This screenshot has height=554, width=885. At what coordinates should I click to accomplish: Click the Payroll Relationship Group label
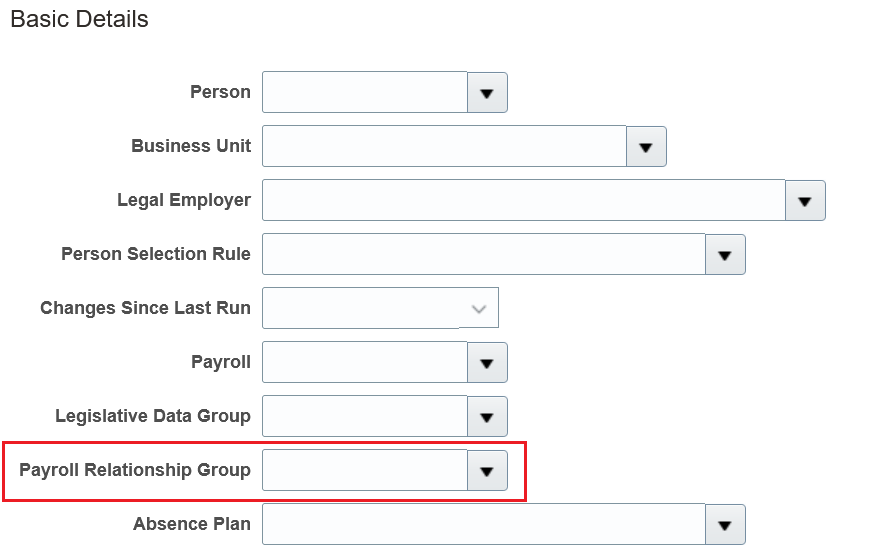[x=135, y=470]
